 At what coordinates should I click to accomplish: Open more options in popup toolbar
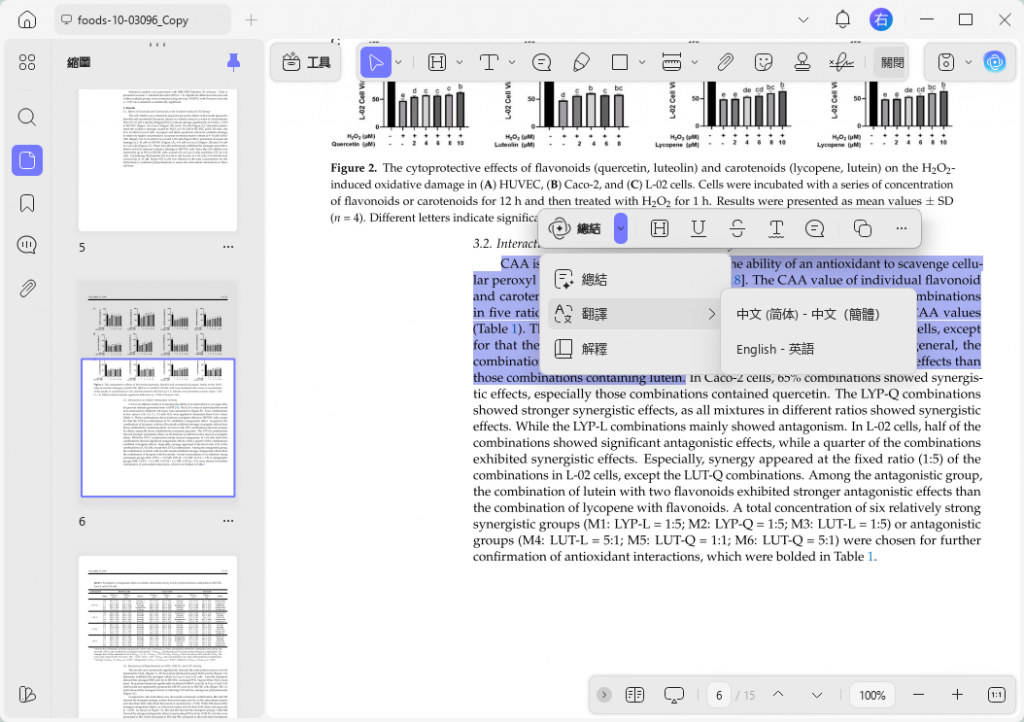(901, 228)
